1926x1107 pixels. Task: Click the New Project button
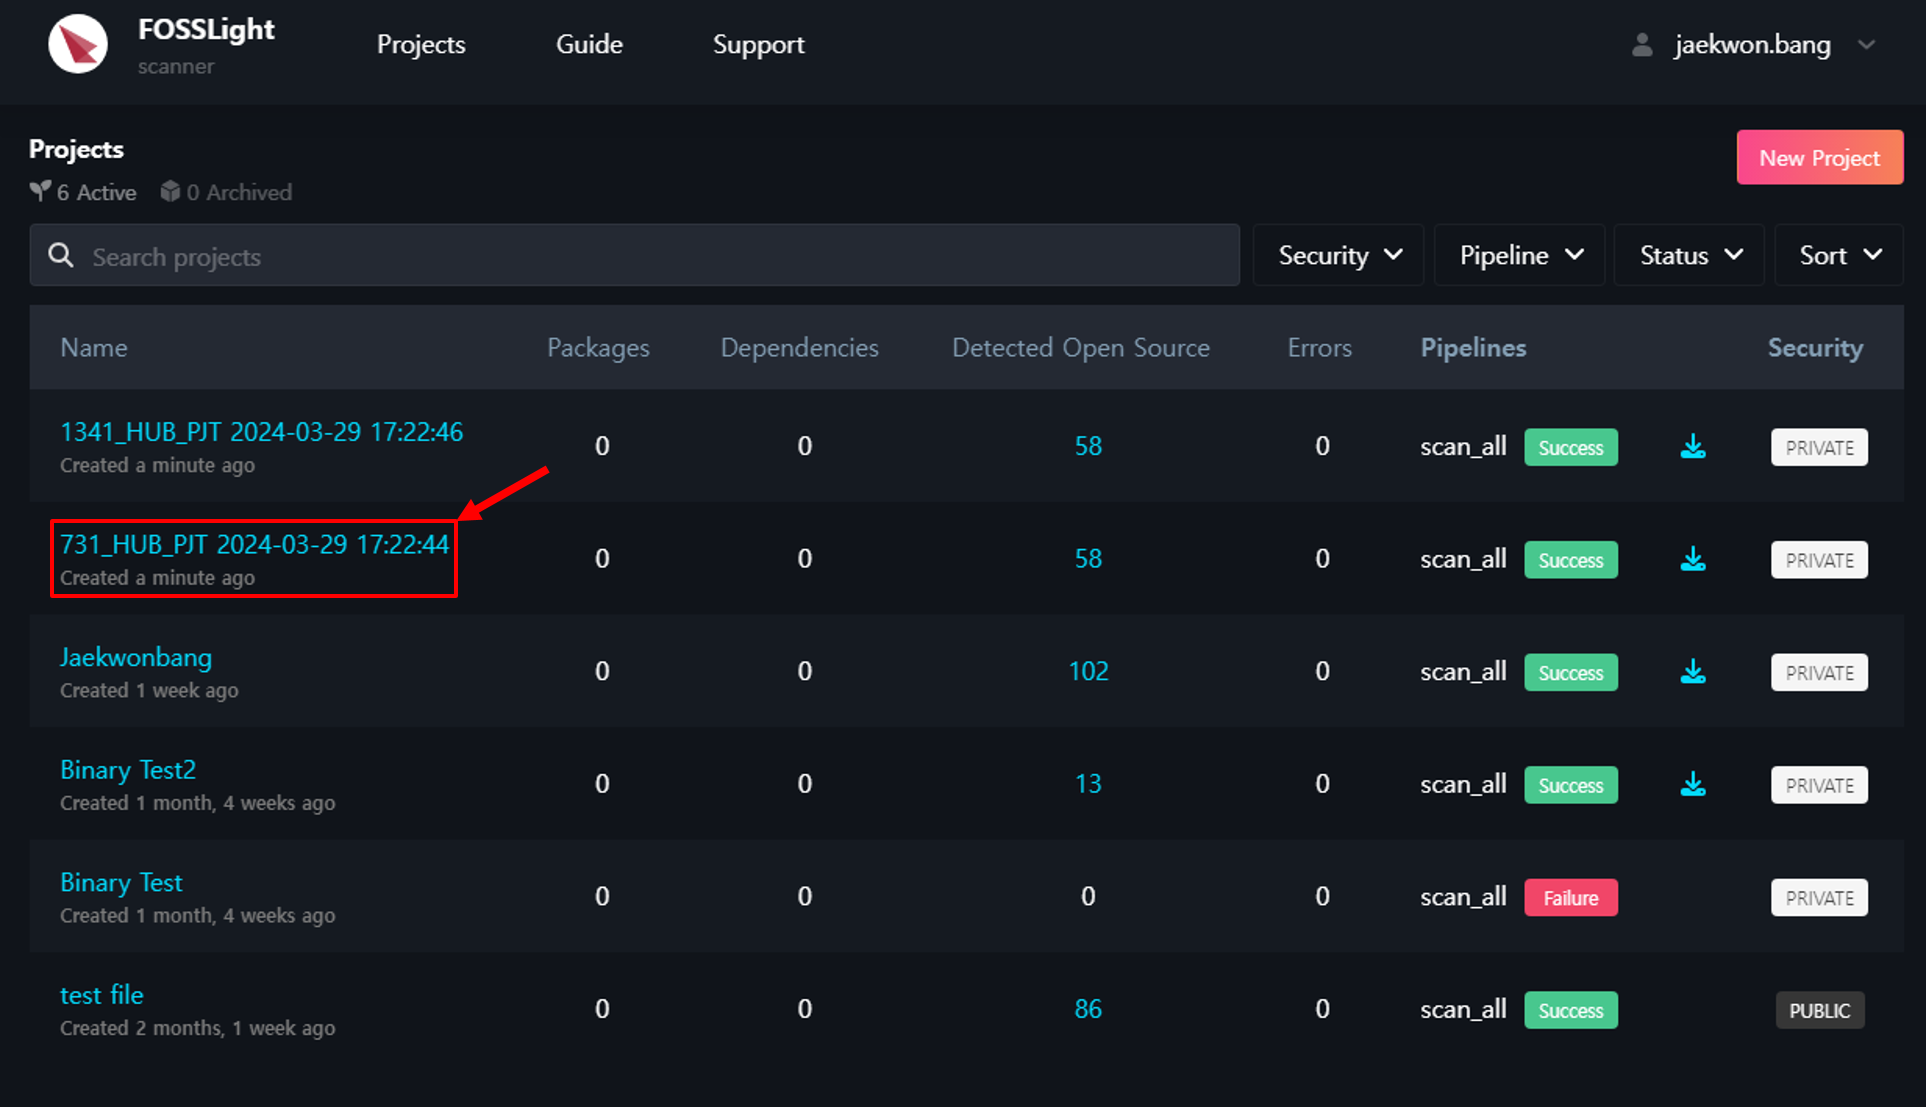pos(1818,156)
